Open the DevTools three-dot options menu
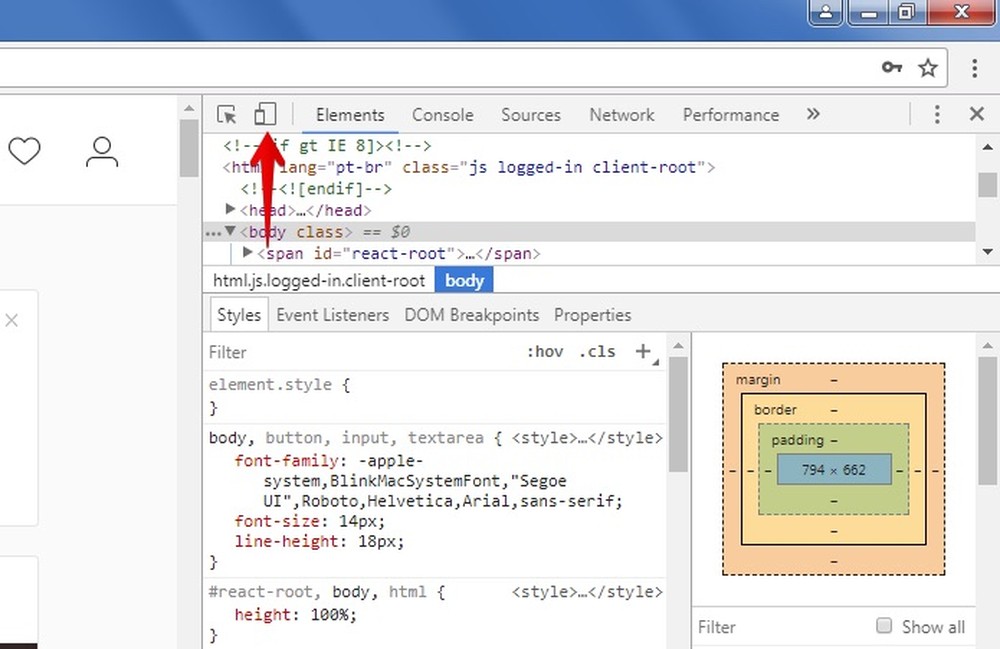This screenshot has height=649, width=1000. (937, 114)
